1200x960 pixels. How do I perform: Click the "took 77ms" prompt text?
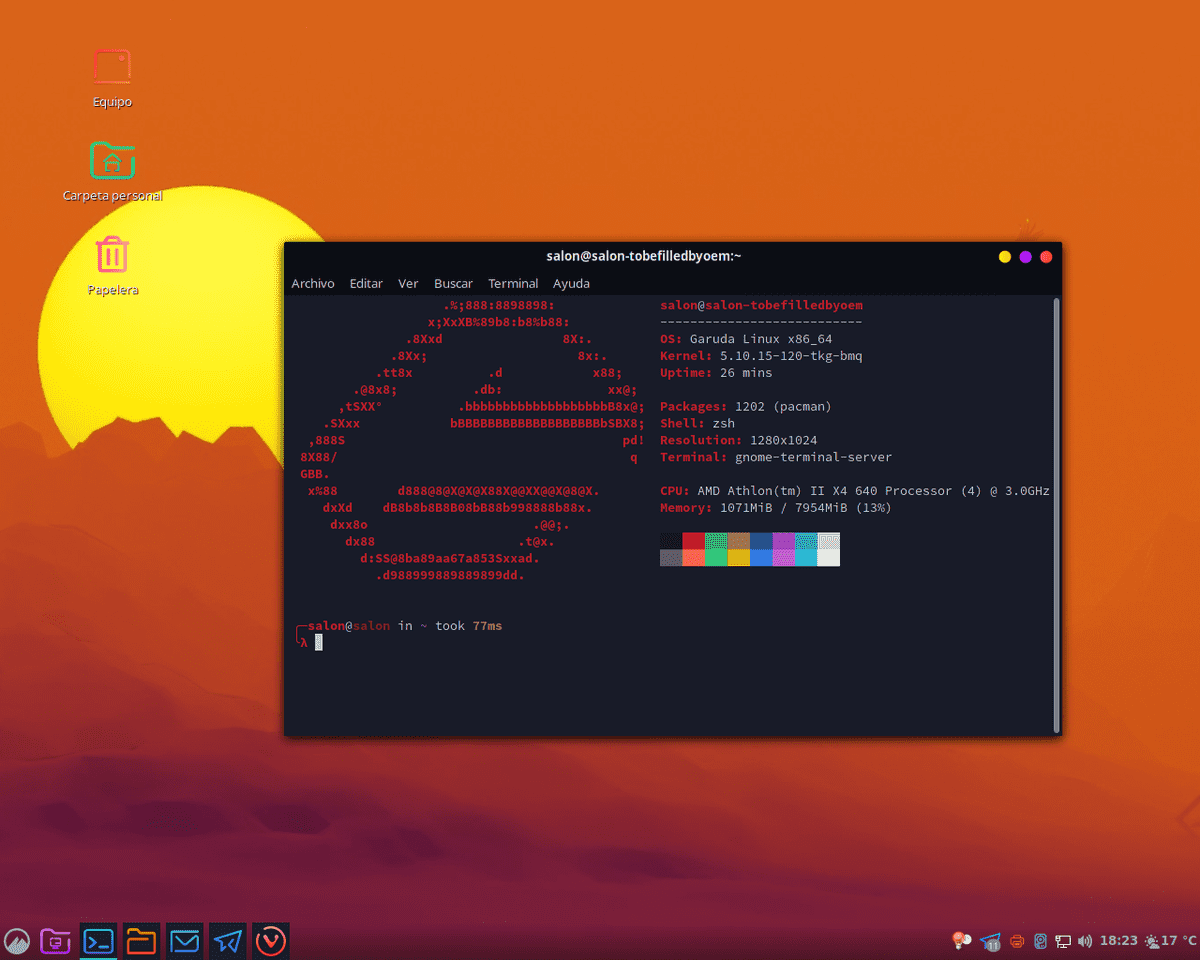tap(469, 626)
